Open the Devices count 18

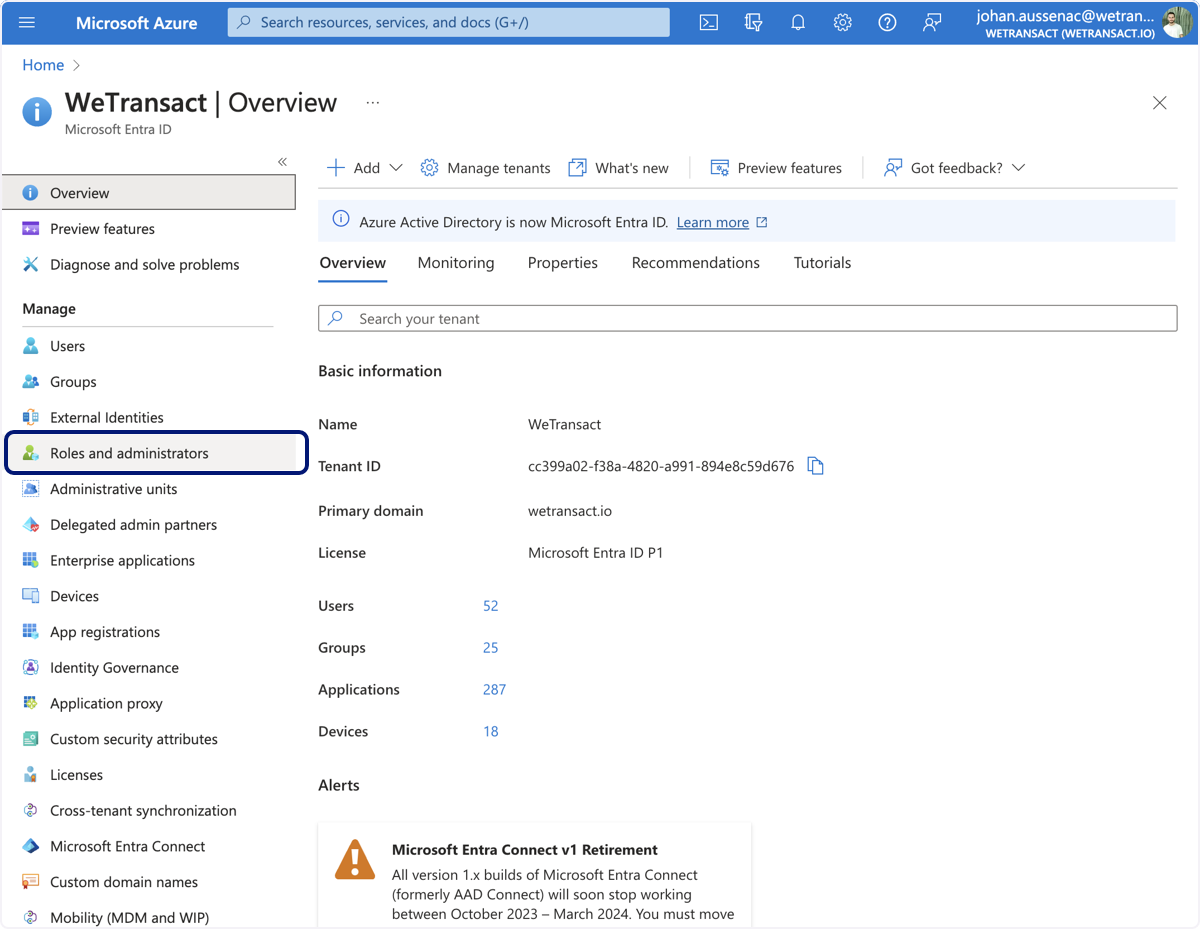pos(490,732)
